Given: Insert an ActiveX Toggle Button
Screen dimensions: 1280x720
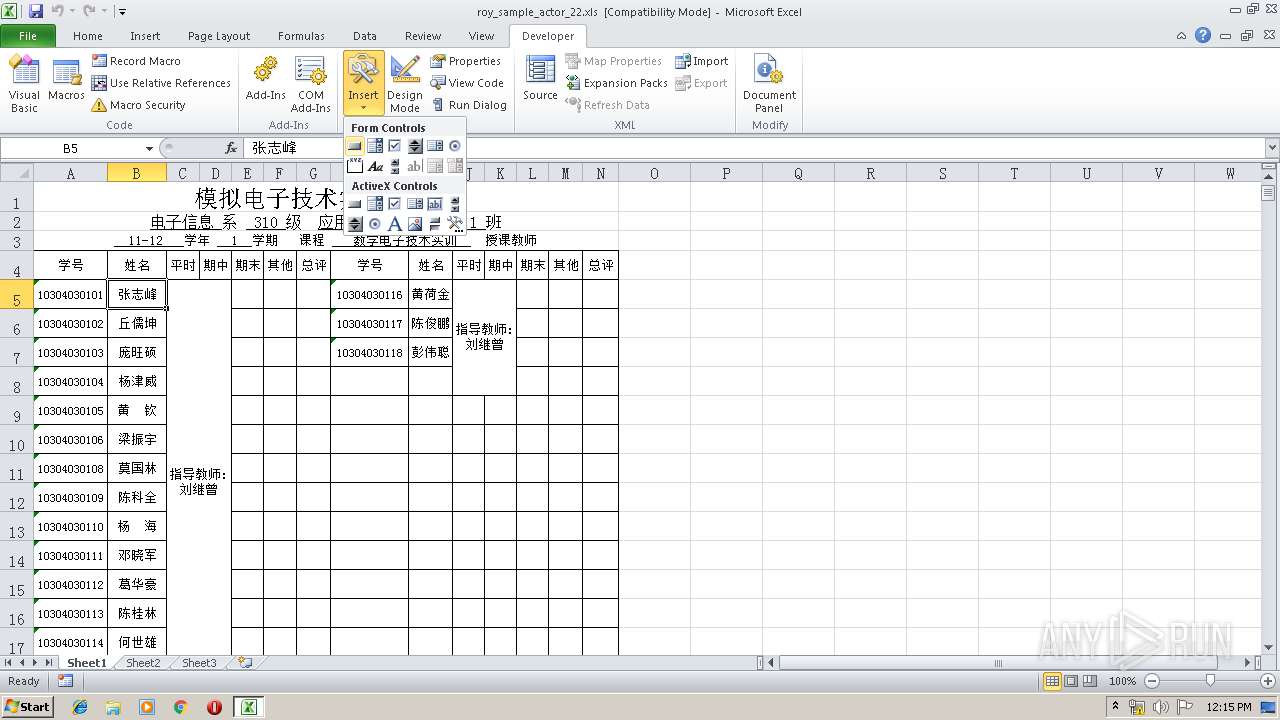Looking at the screenshot, I should tap(435, 224).
